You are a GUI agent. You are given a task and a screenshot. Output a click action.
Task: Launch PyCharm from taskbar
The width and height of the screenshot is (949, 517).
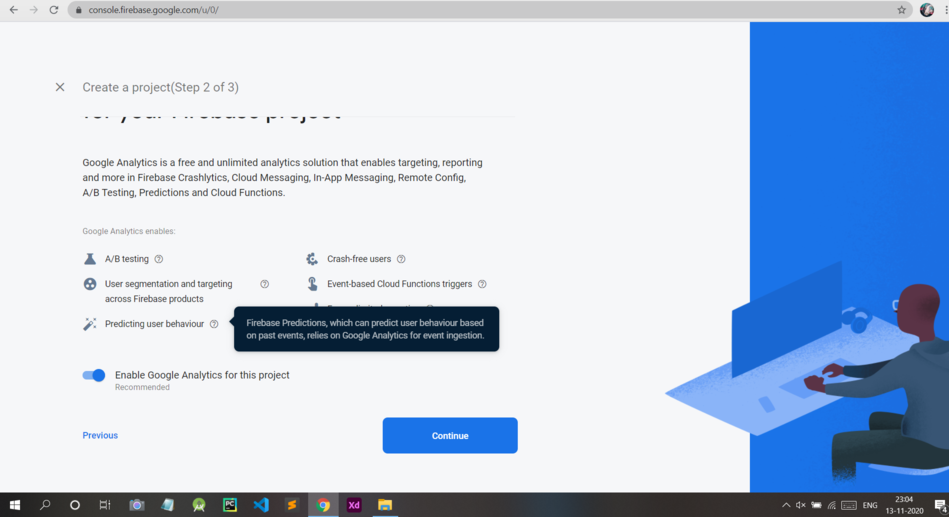pyautogui.click(x=230, y=505)
